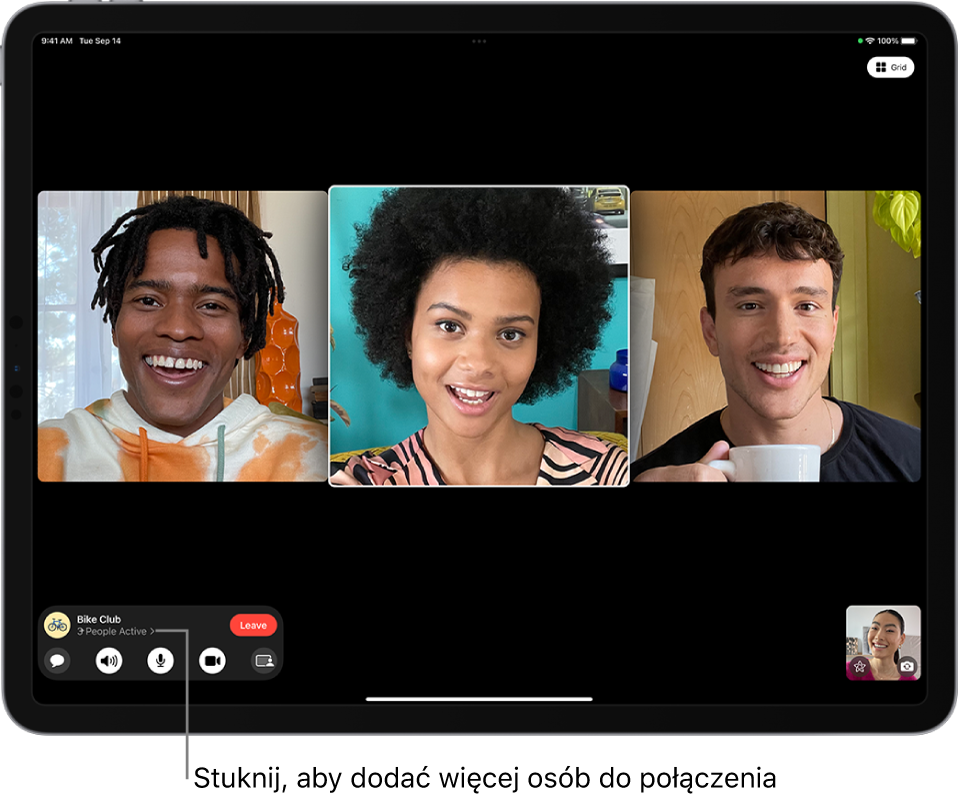
Task: Tap the 9:41 AM clock
Action: tap(57, 41)
